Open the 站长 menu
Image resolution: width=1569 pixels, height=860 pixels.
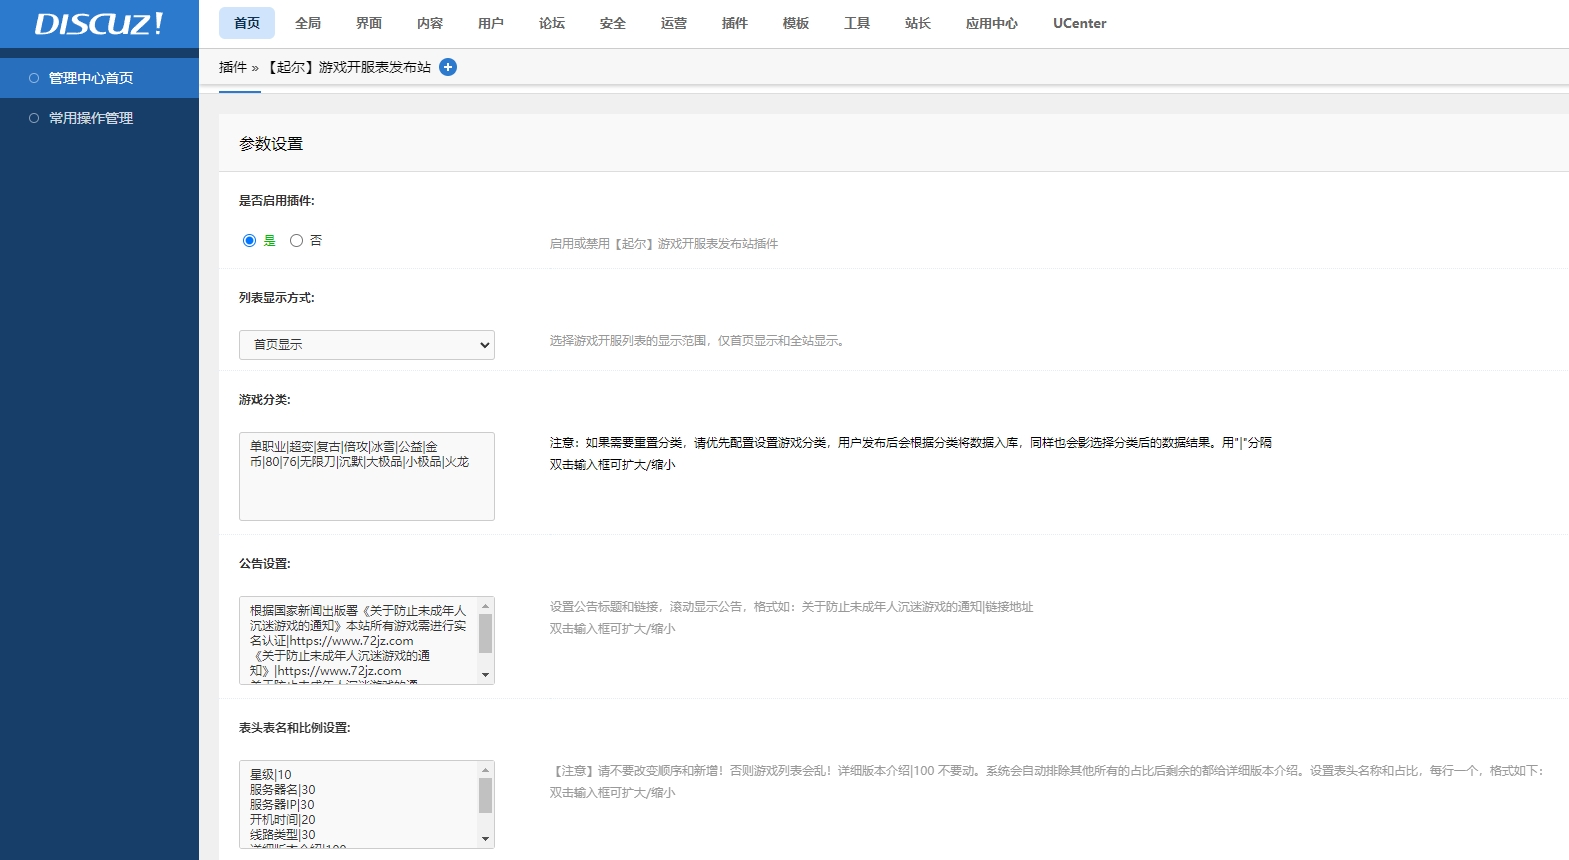tap(918, 23)
